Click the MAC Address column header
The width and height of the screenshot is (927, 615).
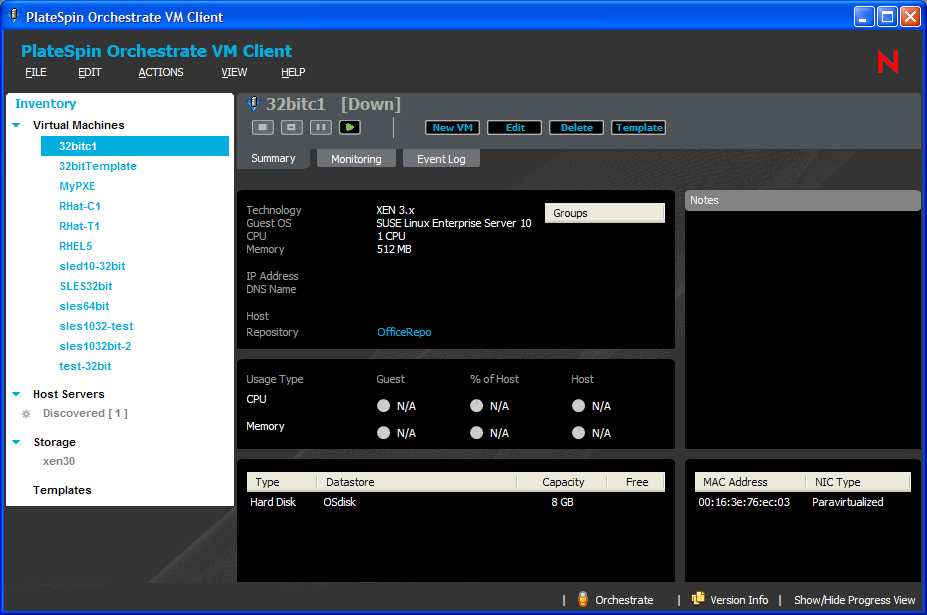[x=750, y=482]
